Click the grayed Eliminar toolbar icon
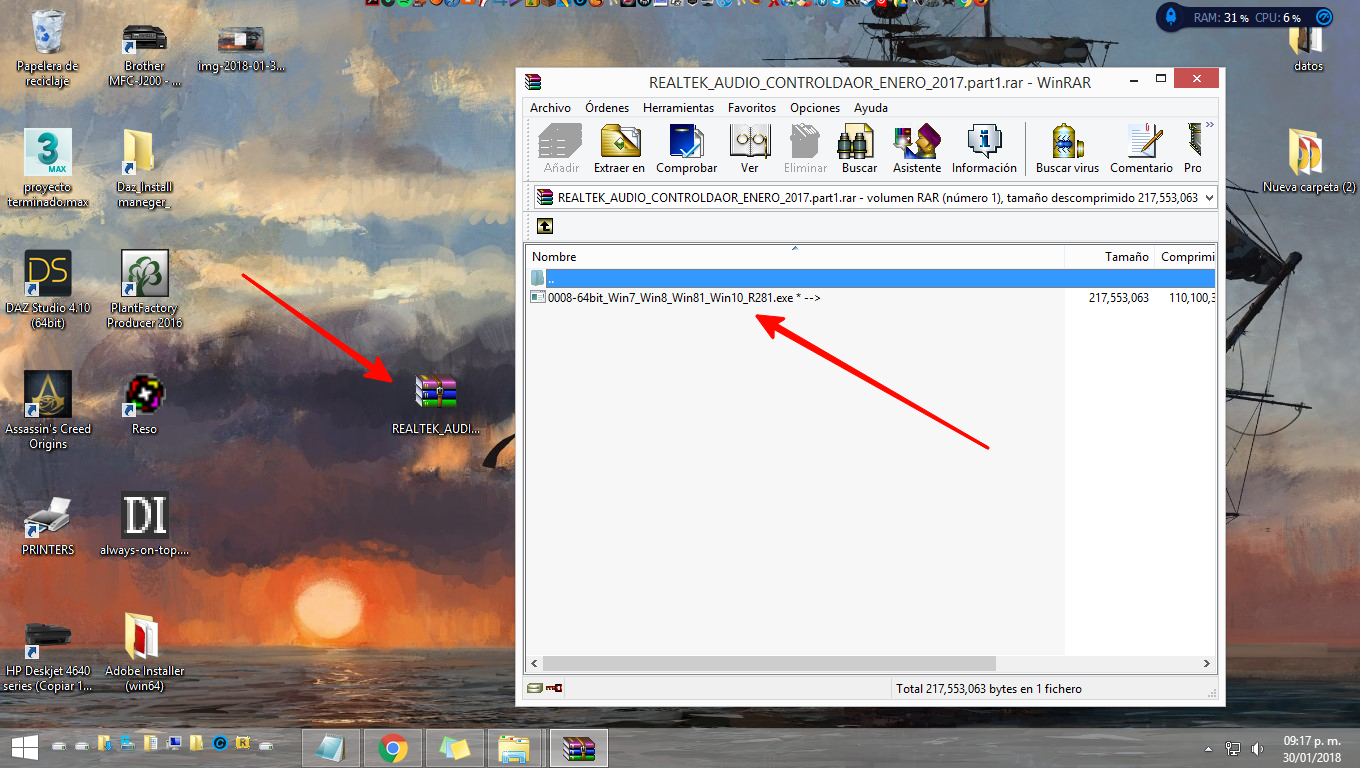Screen dimensions: 1360x768 click(805, 149)
